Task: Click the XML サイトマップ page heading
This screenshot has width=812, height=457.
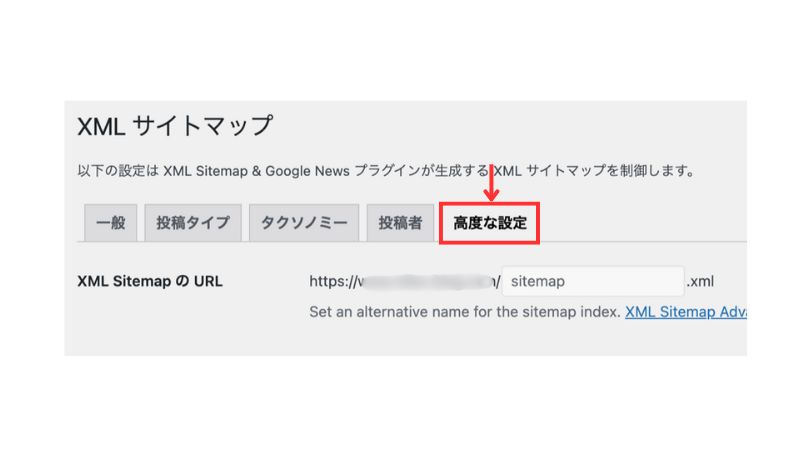Action: click(x=174, y=126)
